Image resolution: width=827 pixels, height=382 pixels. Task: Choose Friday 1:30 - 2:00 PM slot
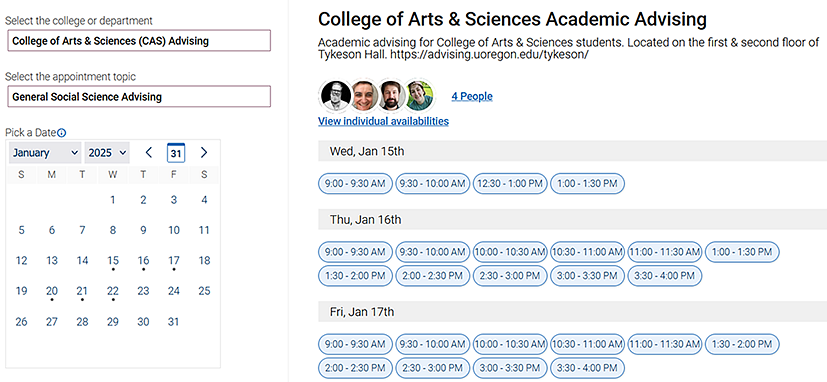(742, 345)
